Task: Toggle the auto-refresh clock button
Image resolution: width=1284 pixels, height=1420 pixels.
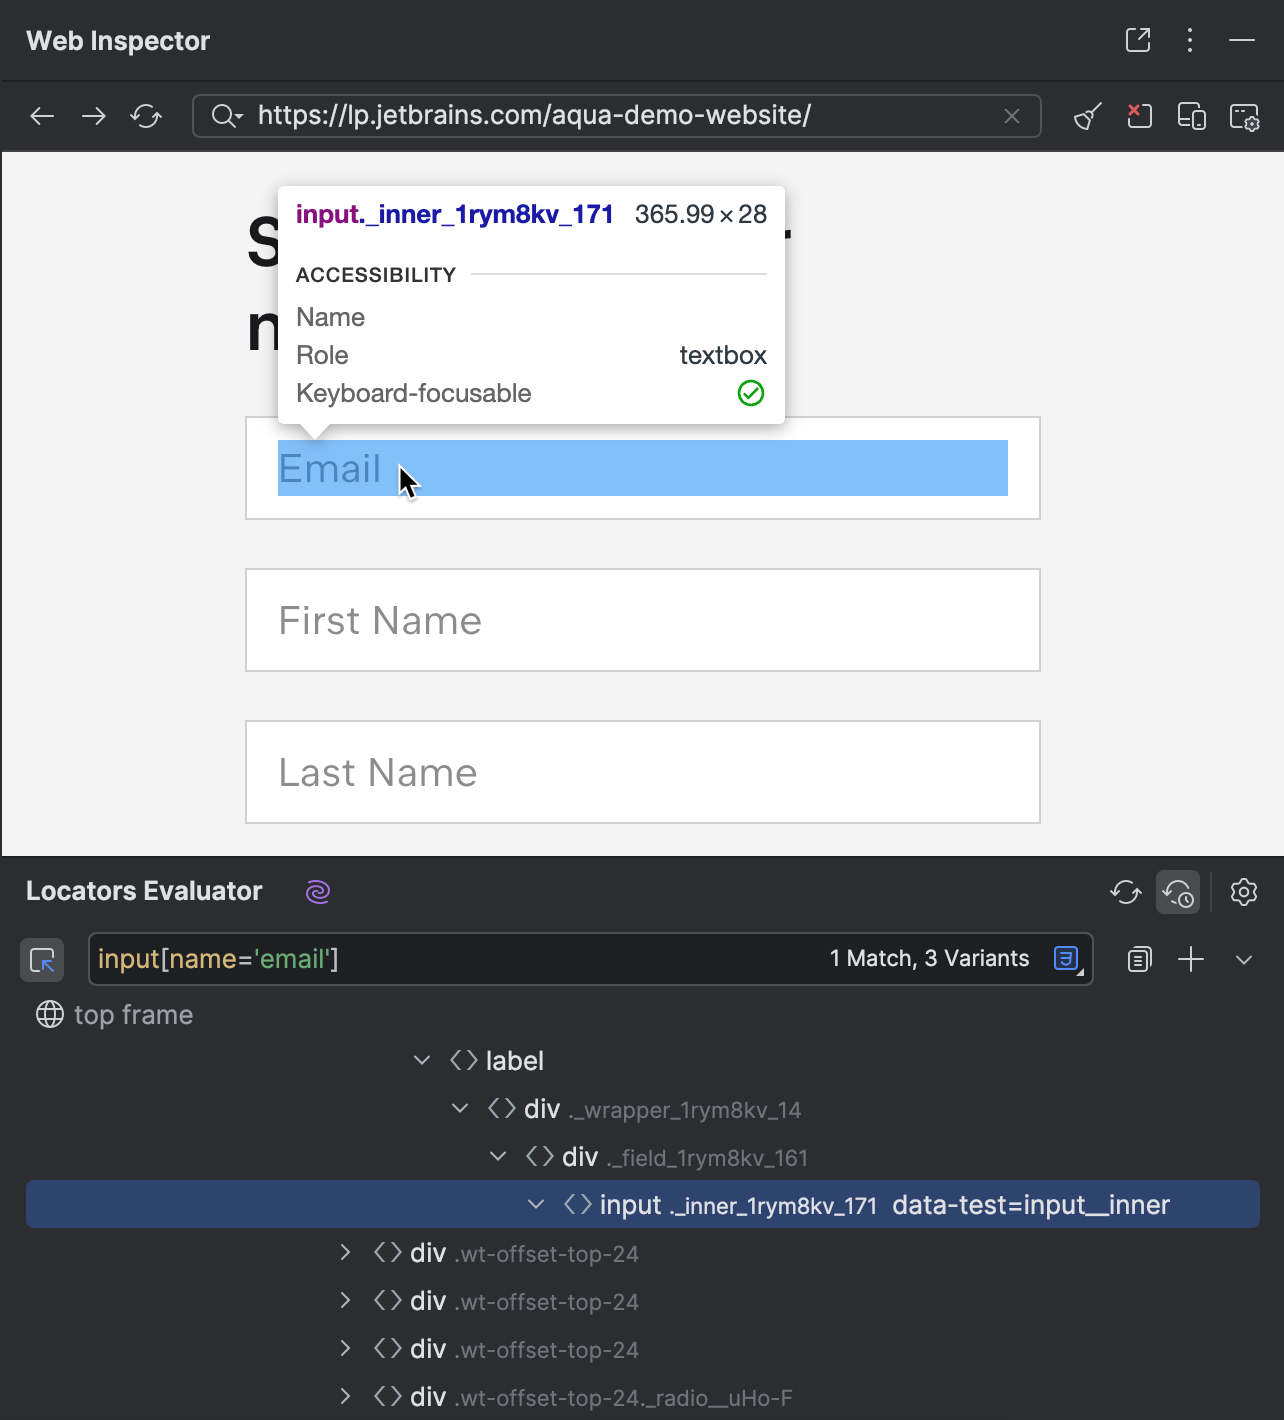Action: coord(1178,892)
